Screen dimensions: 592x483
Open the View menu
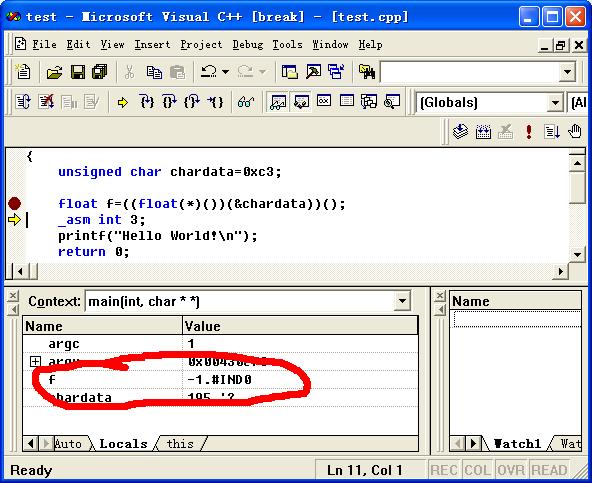click(x=112, y=45)
